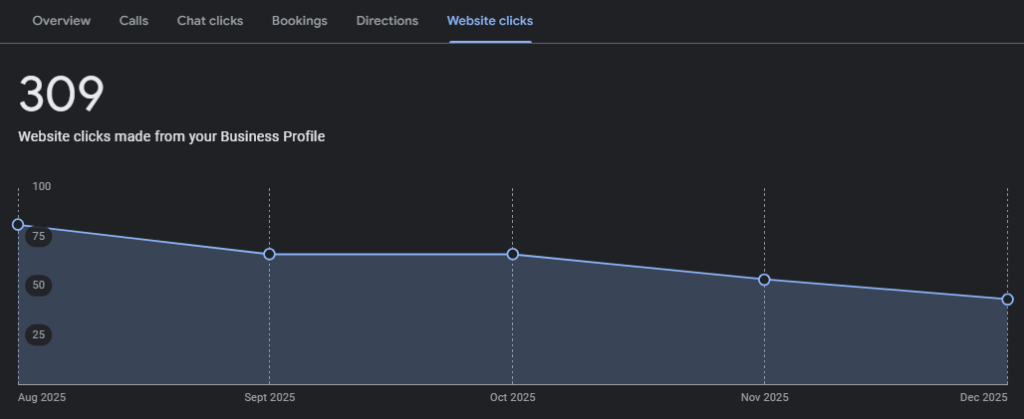
Task: Click the 75 y-axis value badge
Action: pos(39,237)
